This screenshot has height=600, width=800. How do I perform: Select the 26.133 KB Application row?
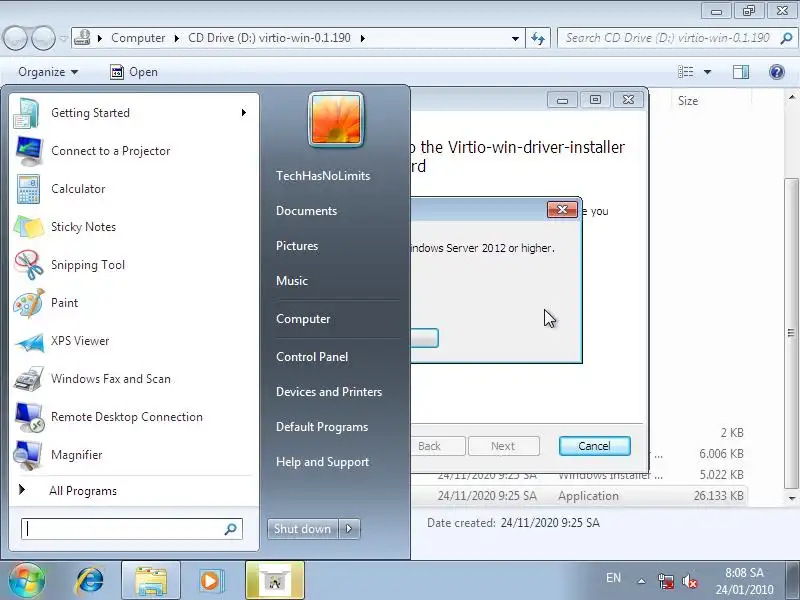pos(579,496)
